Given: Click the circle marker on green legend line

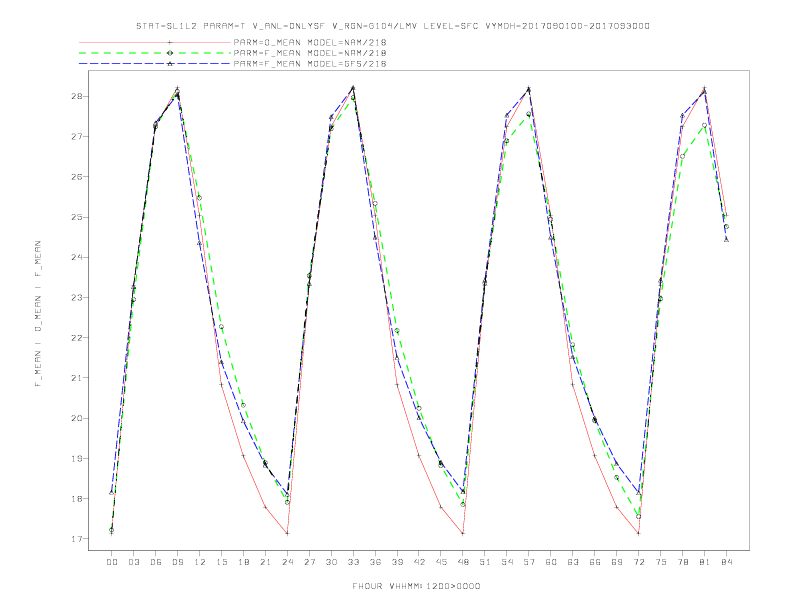Looking at the screenshot, I should click(x=170, y=53).
